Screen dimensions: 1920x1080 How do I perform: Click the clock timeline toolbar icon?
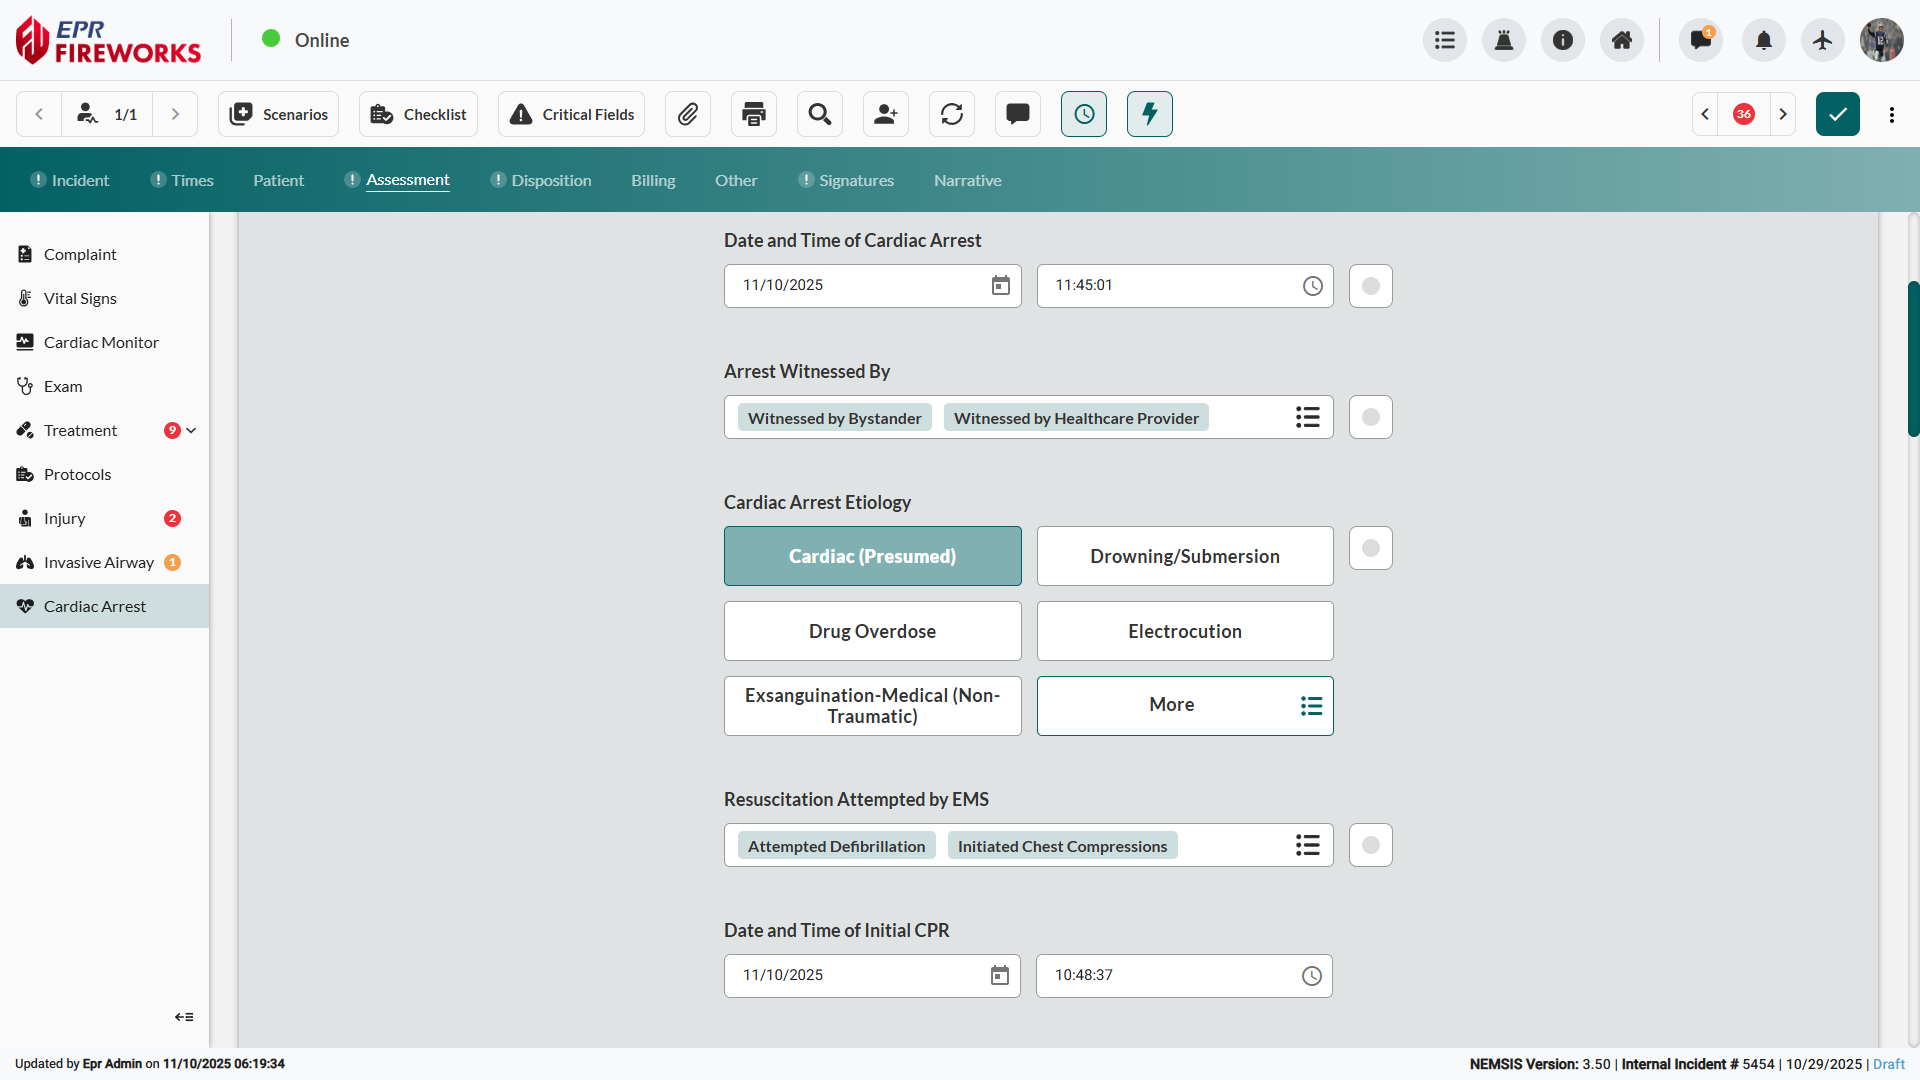(x=1084, y=114)
